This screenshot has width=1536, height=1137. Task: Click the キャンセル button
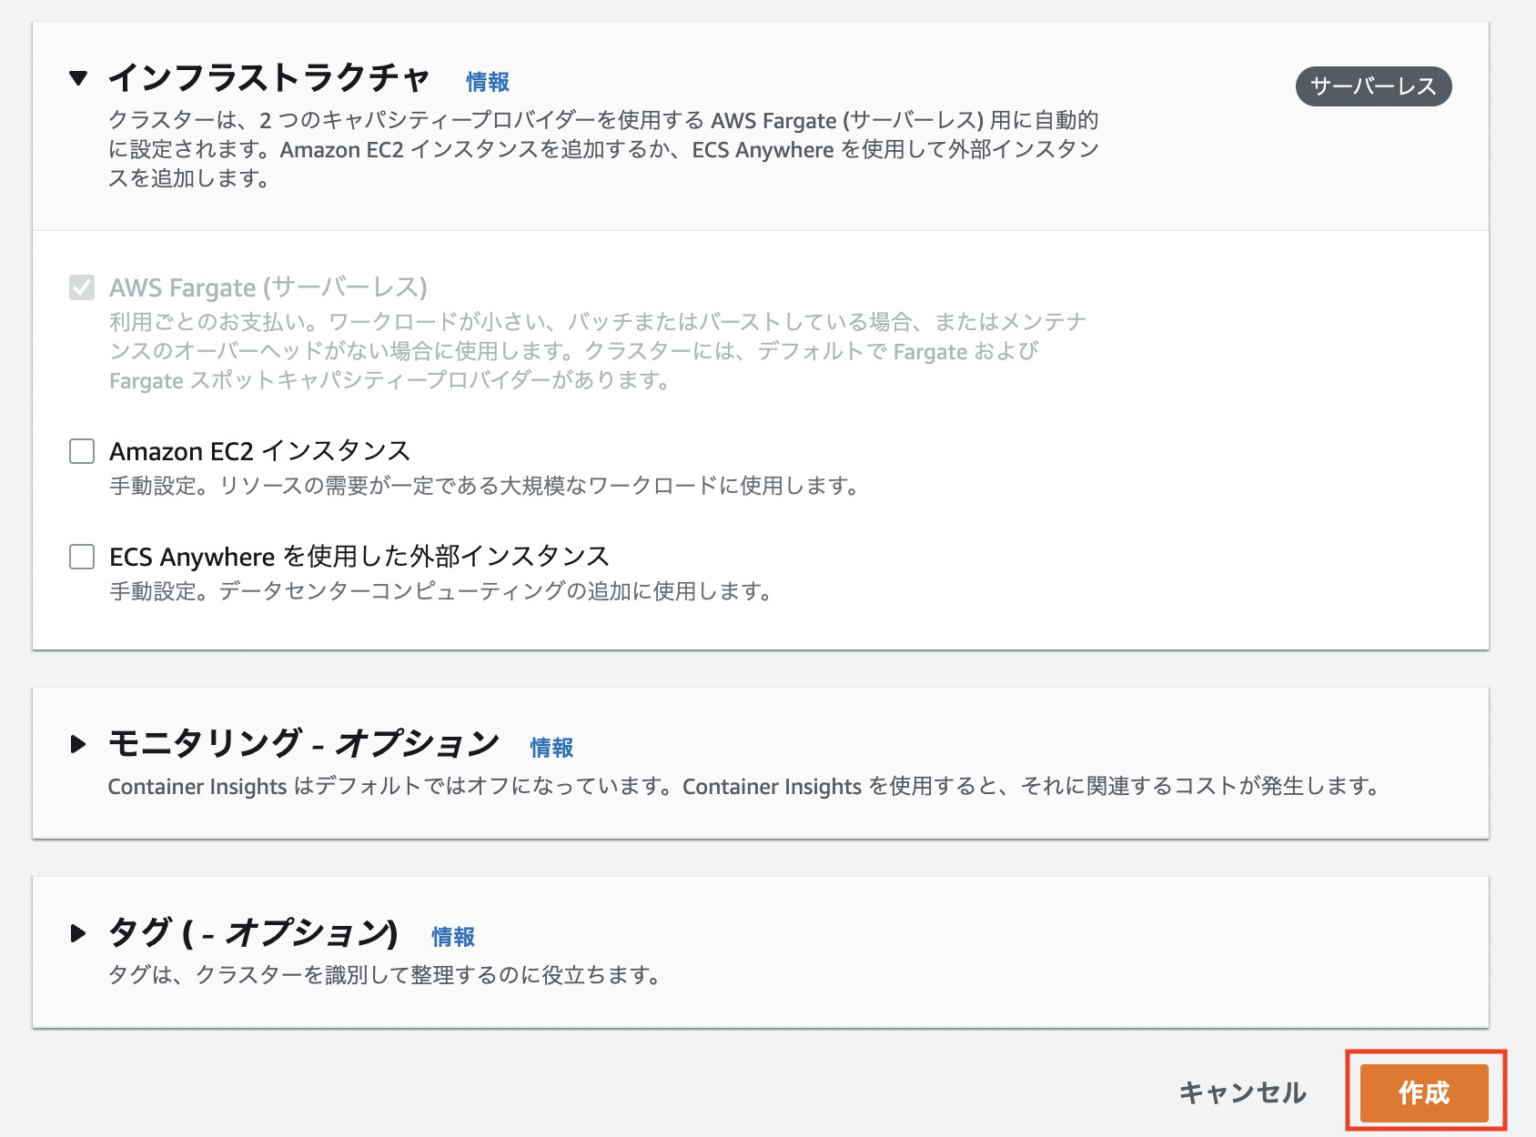pyautogui.click(x=1242, y=1093)
